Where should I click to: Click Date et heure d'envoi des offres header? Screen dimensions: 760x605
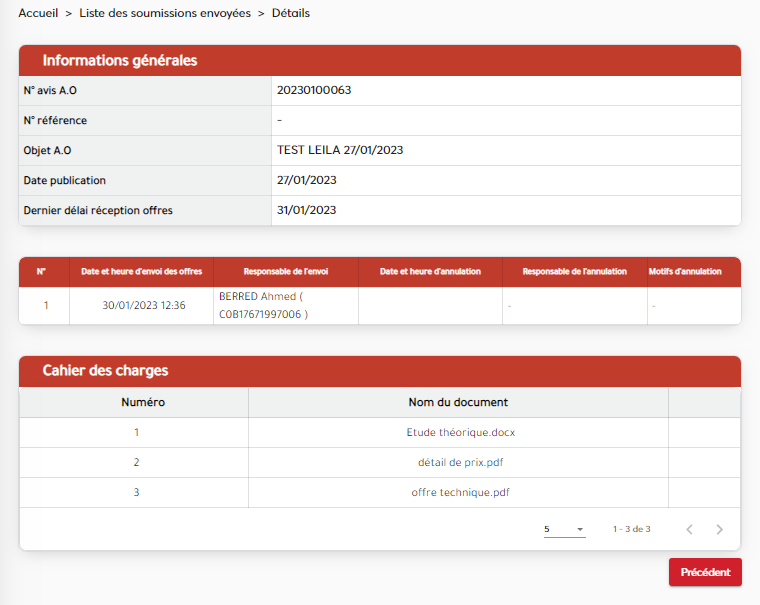pyautogui.click(x=142, y=272)
